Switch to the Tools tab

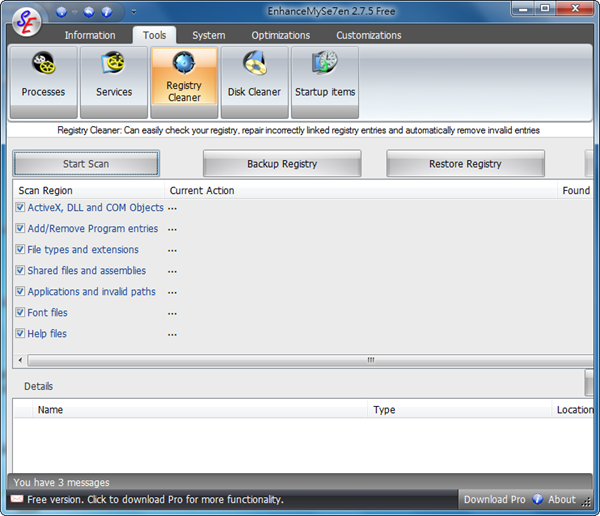(x=154, y=35)
